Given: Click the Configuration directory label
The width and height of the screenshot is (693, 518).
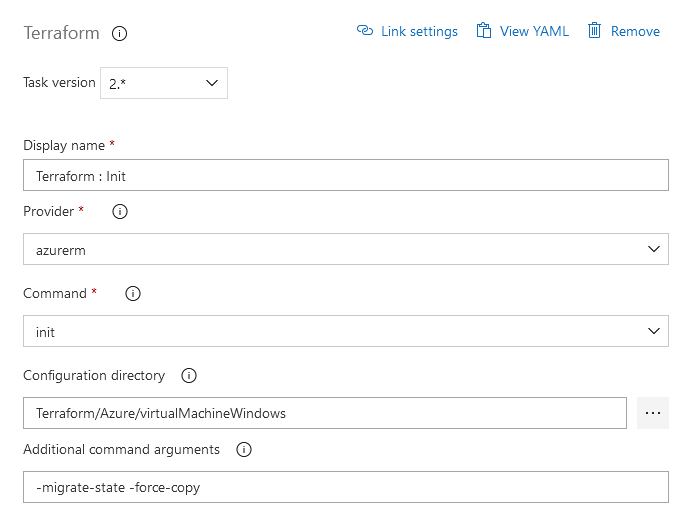Looking at the screenshot, I should click(x=94, y=376).
